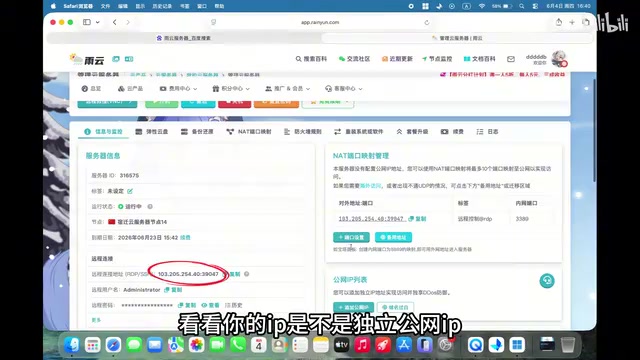
Task: Reveal the remote password with 查看
Action: [211, 305]
